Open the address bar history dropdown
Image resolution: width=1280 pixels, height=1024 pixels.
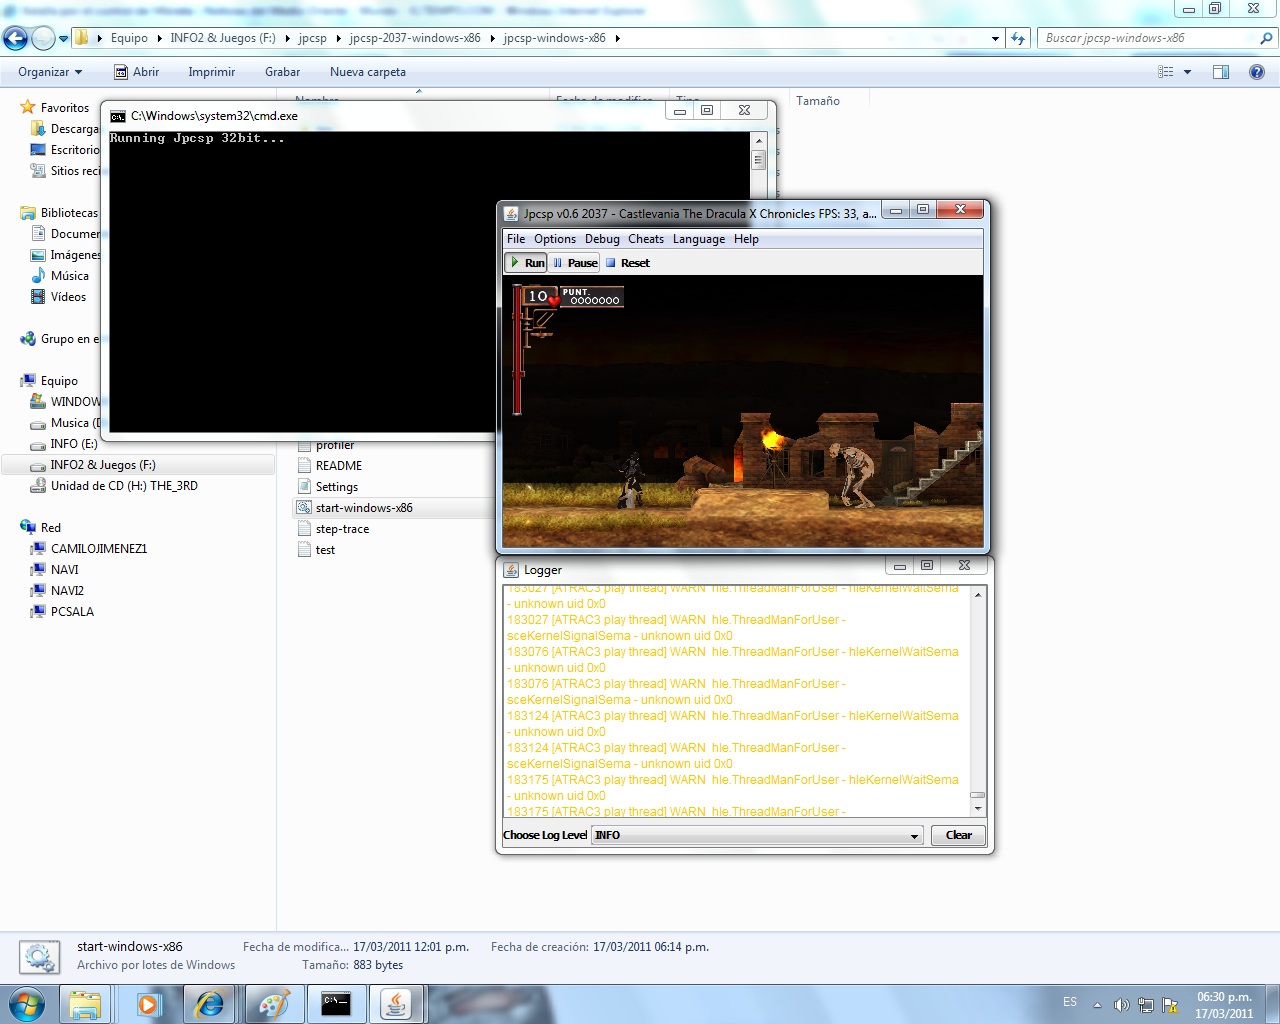point(995,38)
